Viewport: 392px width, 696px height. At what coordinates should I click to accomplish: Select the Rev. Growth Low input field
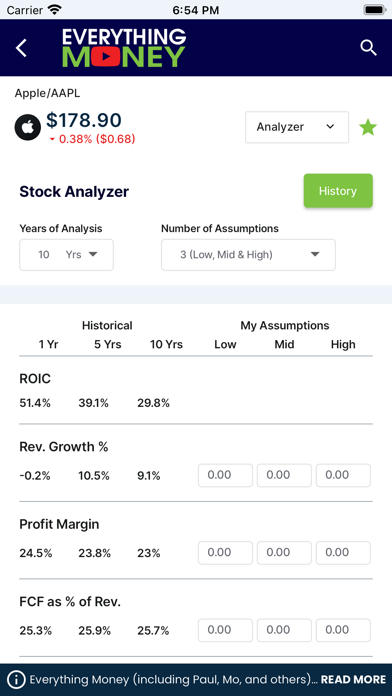click(x=226, y=475)
